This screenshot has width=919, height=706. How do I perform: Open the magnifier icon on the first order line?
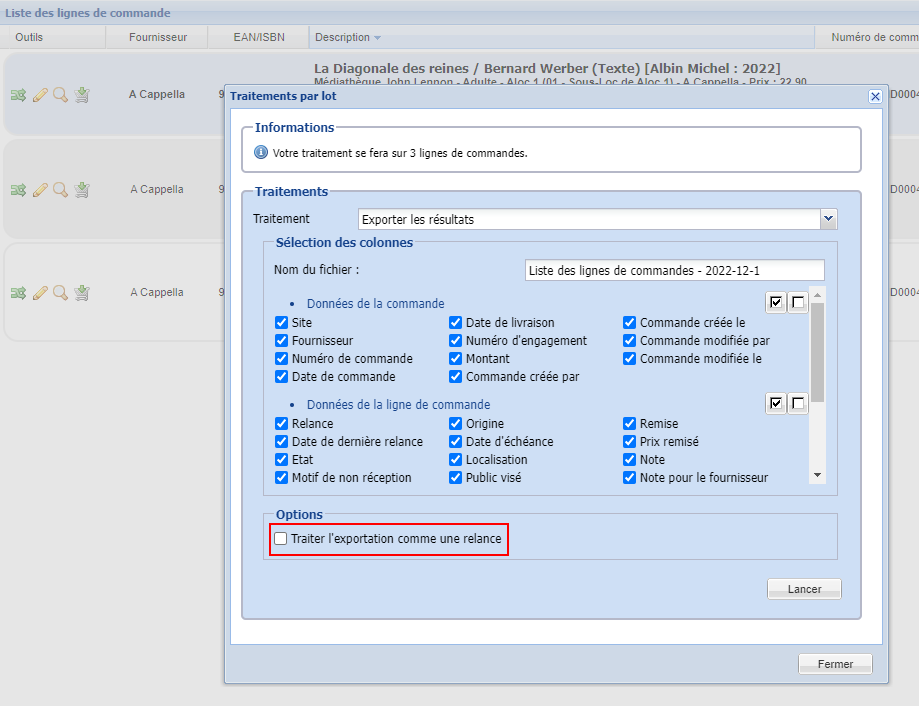pyautogui.click(x=60, y=94)
